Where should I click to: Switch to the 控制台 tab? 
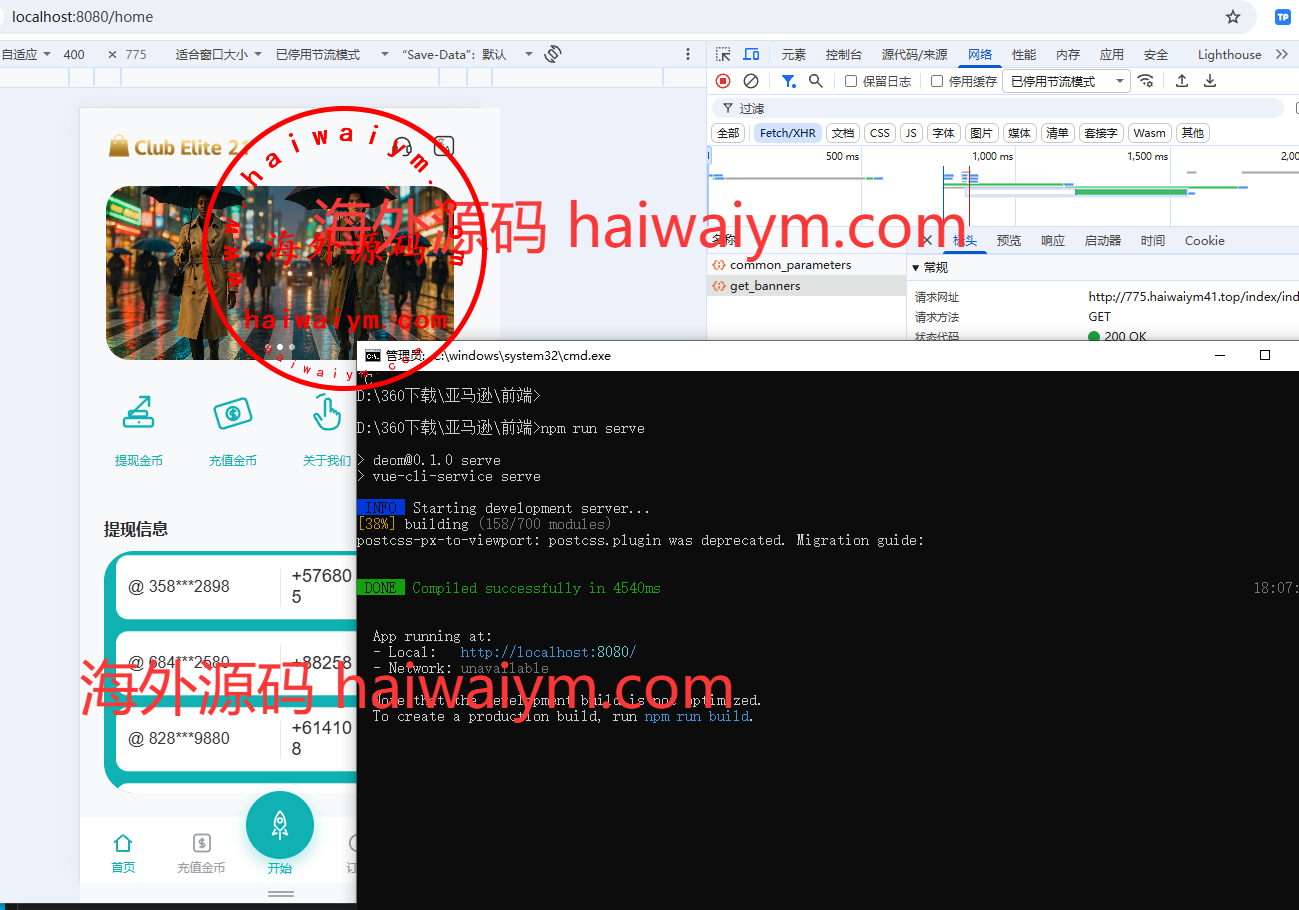(844, 54)
